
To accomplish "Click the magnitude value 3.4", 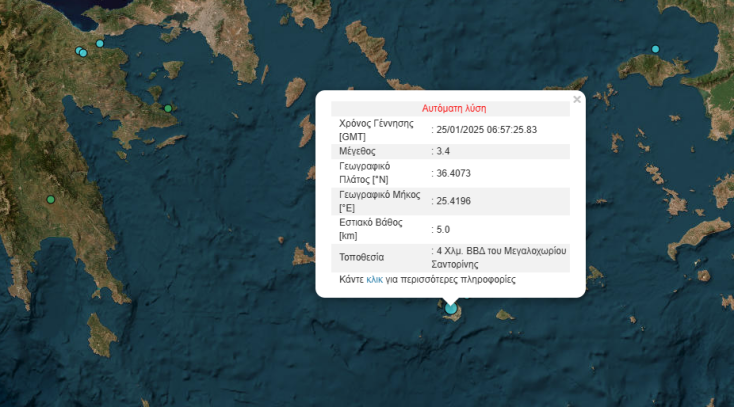I will 443,151.
